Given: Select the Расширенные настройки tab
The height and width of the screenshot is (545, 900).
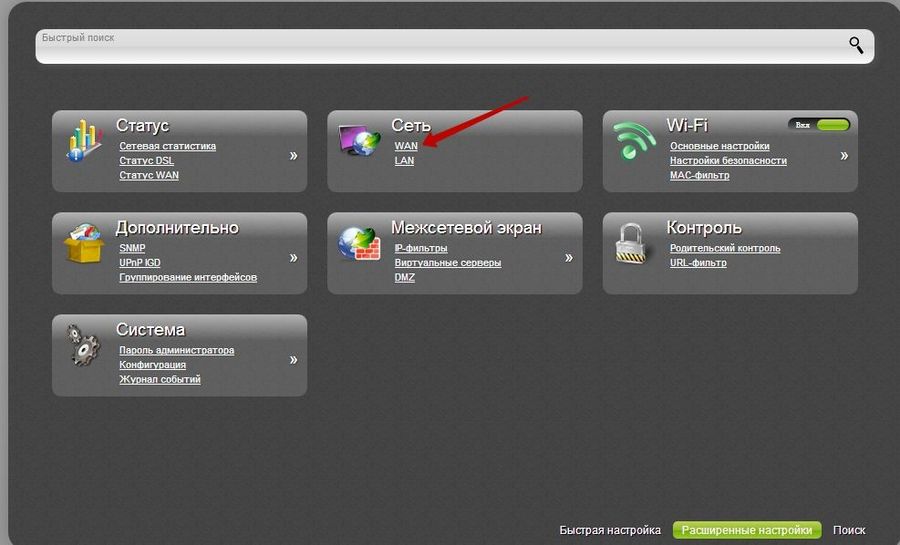Looking at the screenshot, I should pos(747,530).
